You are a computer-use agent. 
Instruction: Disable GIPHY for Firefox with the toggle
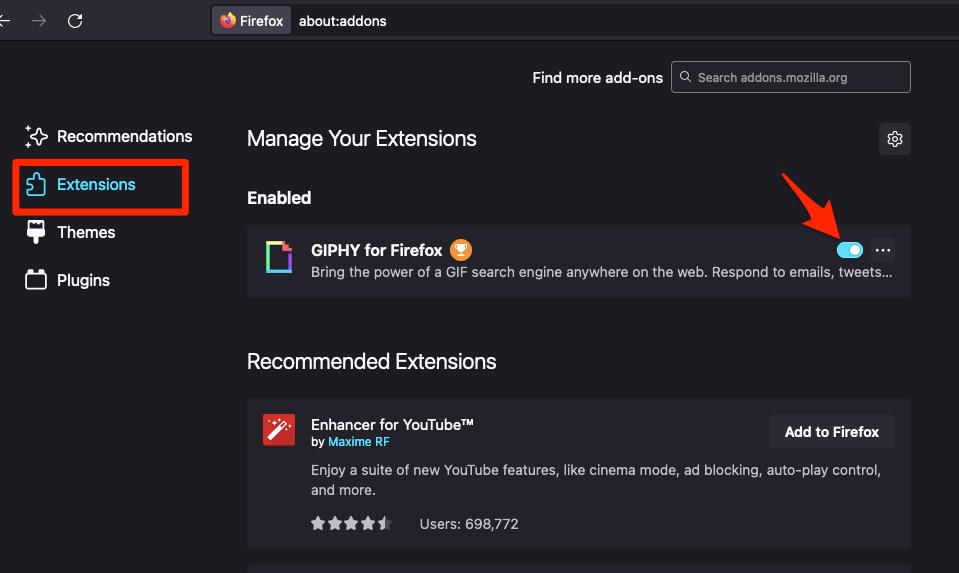click(x=850, y=250)
